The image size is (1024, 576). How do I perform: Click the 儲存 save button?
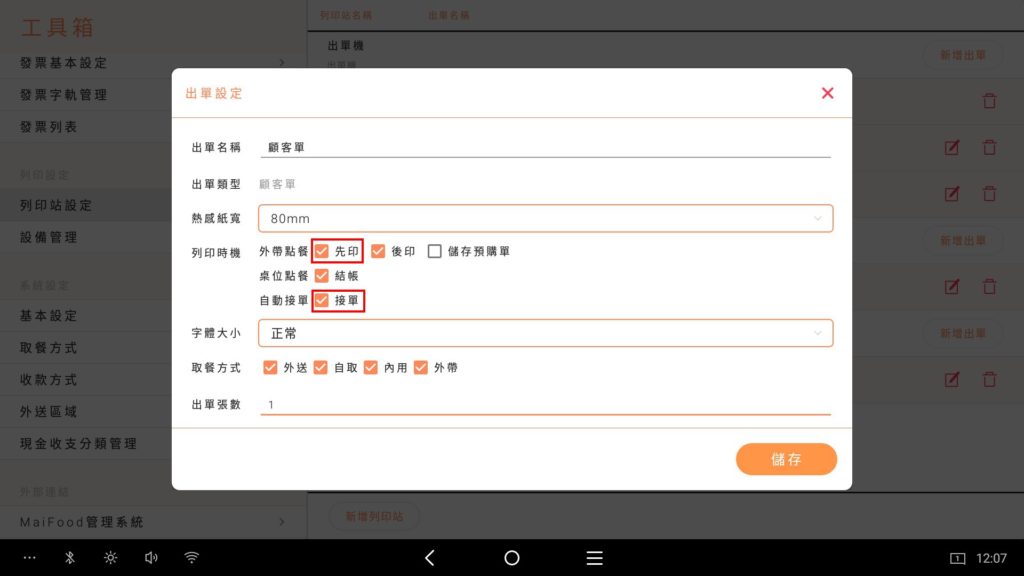tap(786, 459)
